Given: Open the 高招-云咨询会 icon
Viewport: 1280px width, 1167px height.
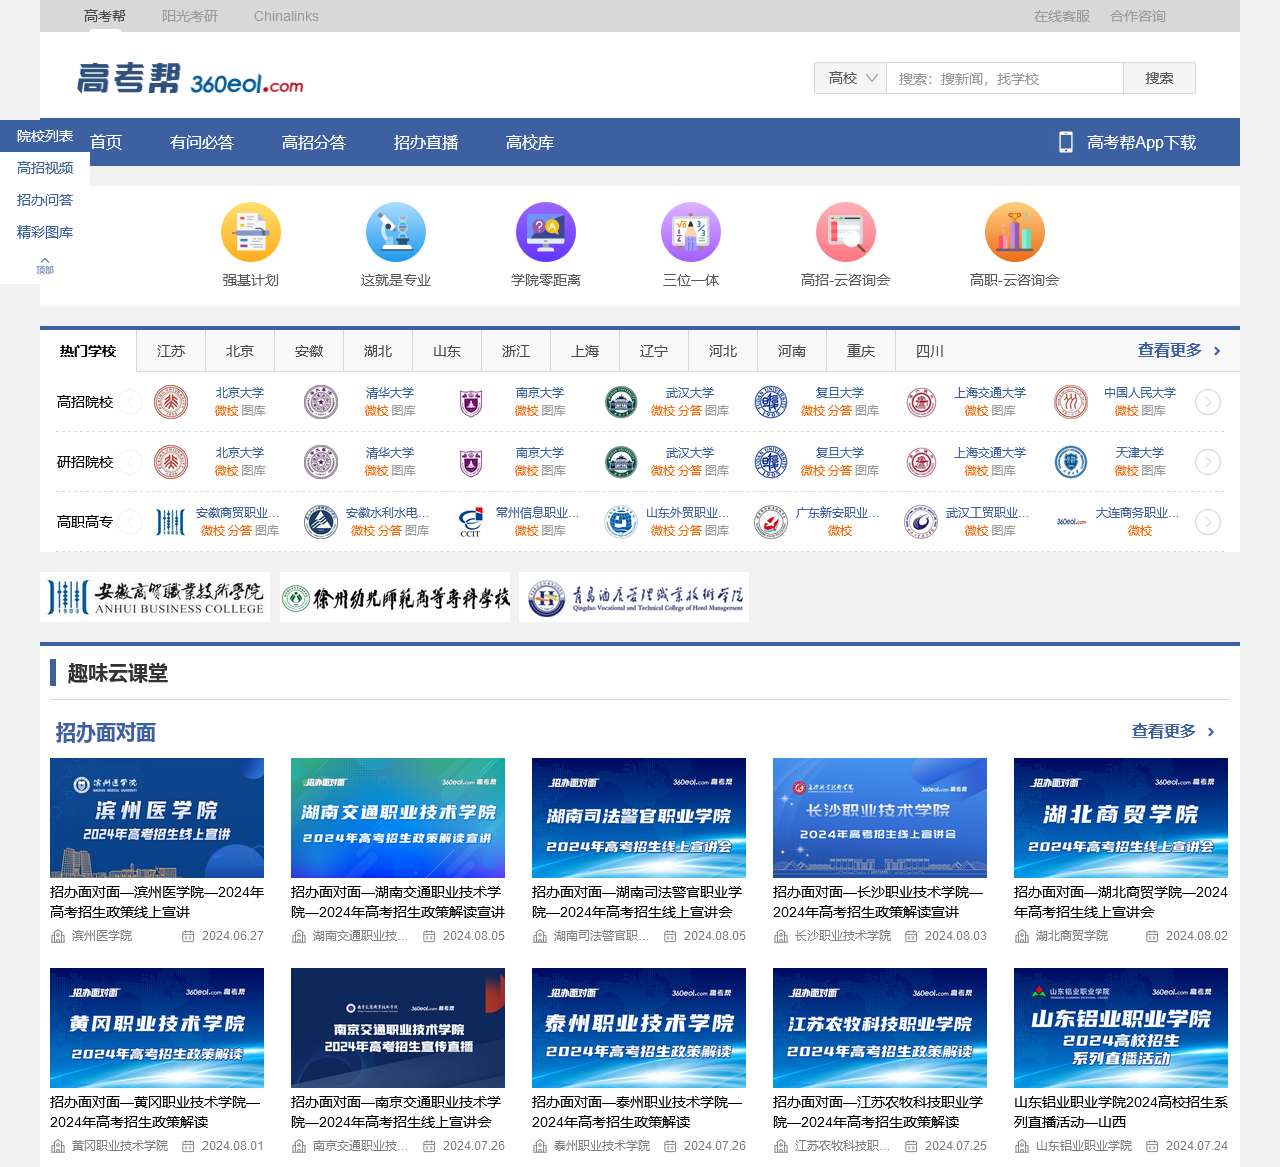Looking at the screenshot, I should [846, 232].
